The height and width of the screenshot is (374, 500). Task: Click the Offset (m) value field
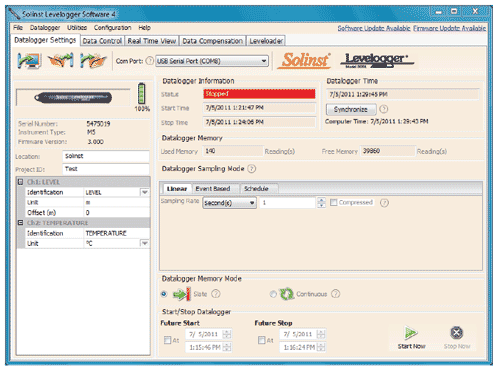click(x=116, y=212)
